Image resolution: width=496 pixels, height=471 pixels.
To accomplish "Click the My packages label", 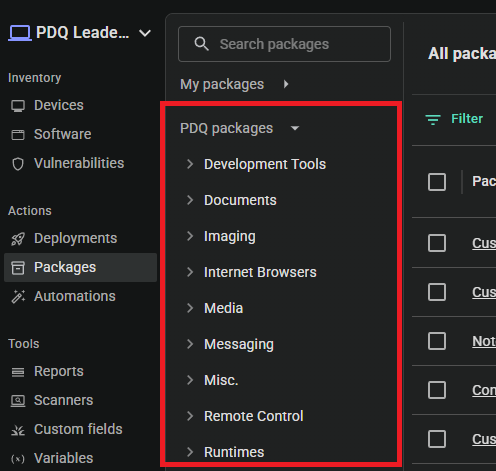I will (x=222, y=84).
